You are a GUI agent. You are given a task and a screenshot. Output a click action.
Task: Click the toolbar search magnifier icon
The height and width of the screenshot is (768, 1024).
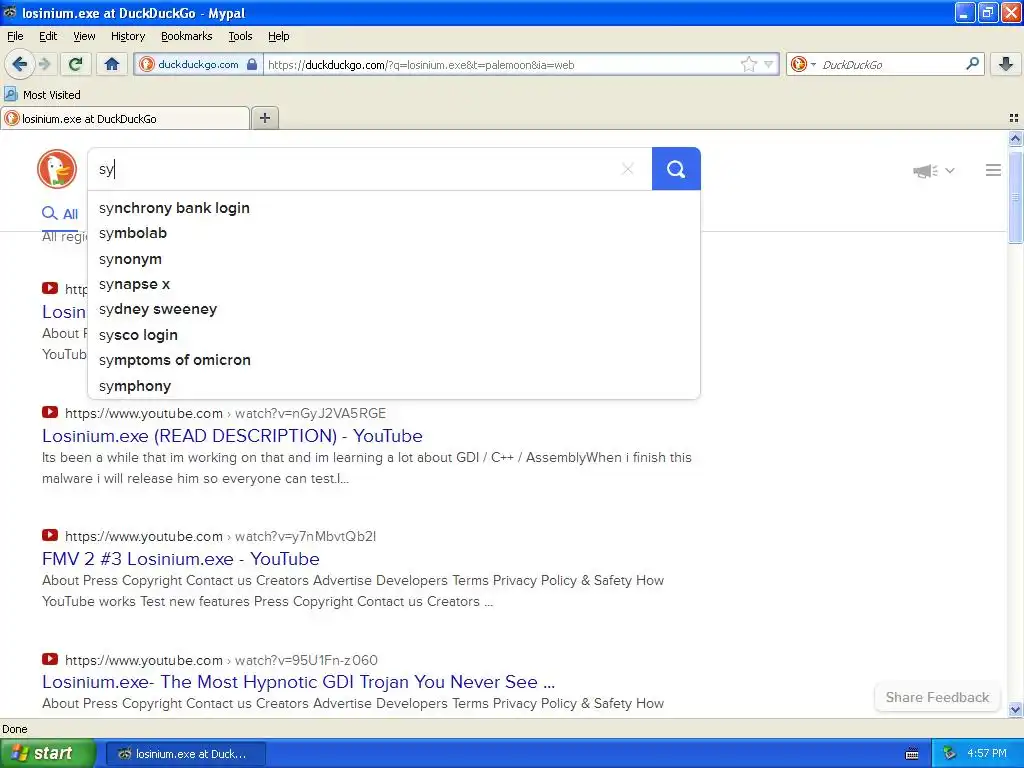tap(972, 64)
